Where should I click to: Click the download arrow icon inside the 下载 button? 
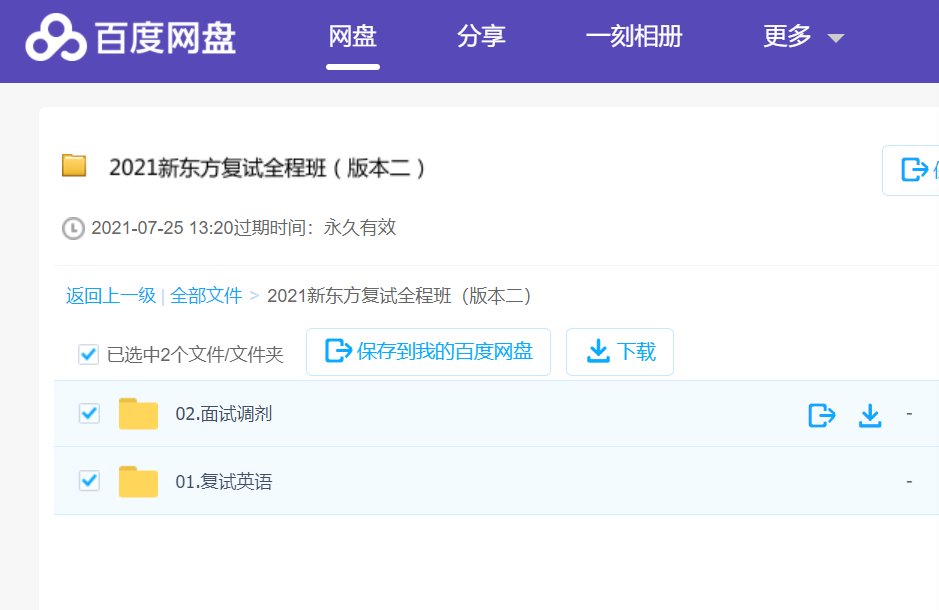598,351
